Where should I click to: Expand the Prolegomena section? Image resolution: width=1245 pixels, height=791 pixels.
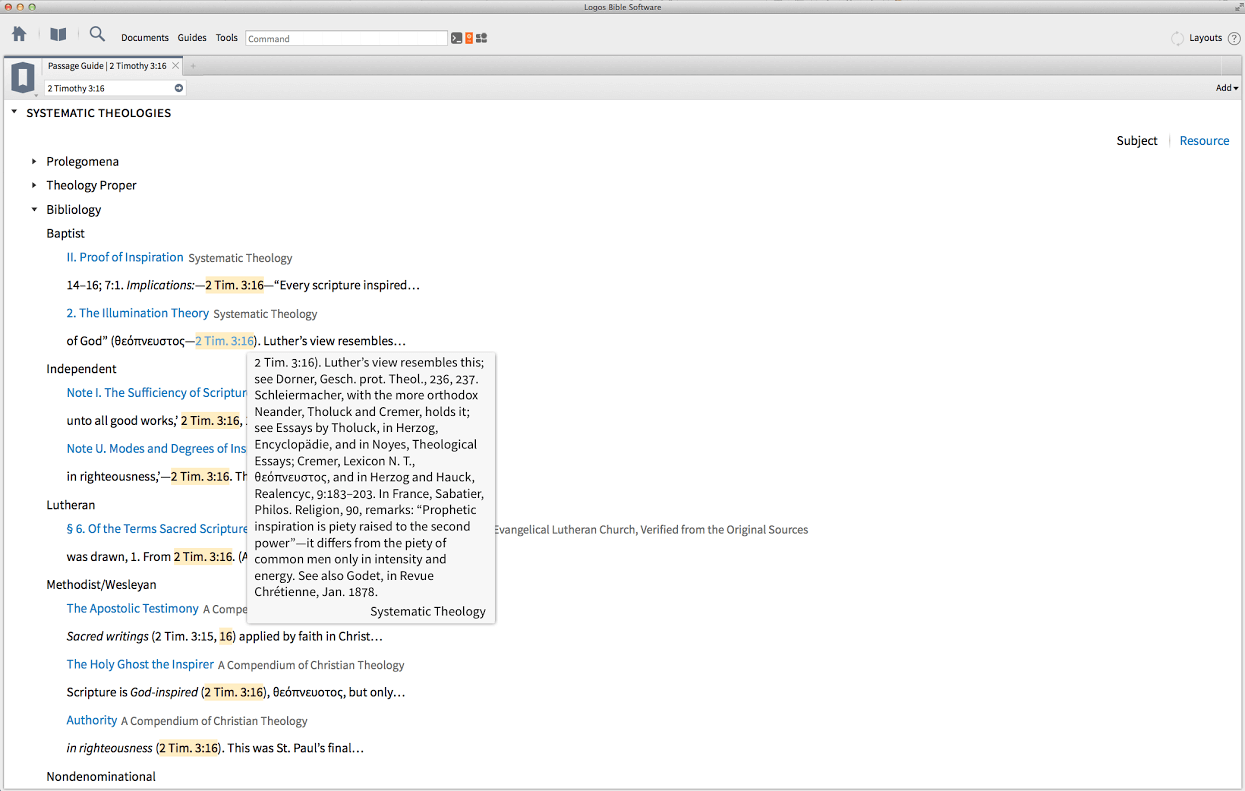(x=34, y=161)
